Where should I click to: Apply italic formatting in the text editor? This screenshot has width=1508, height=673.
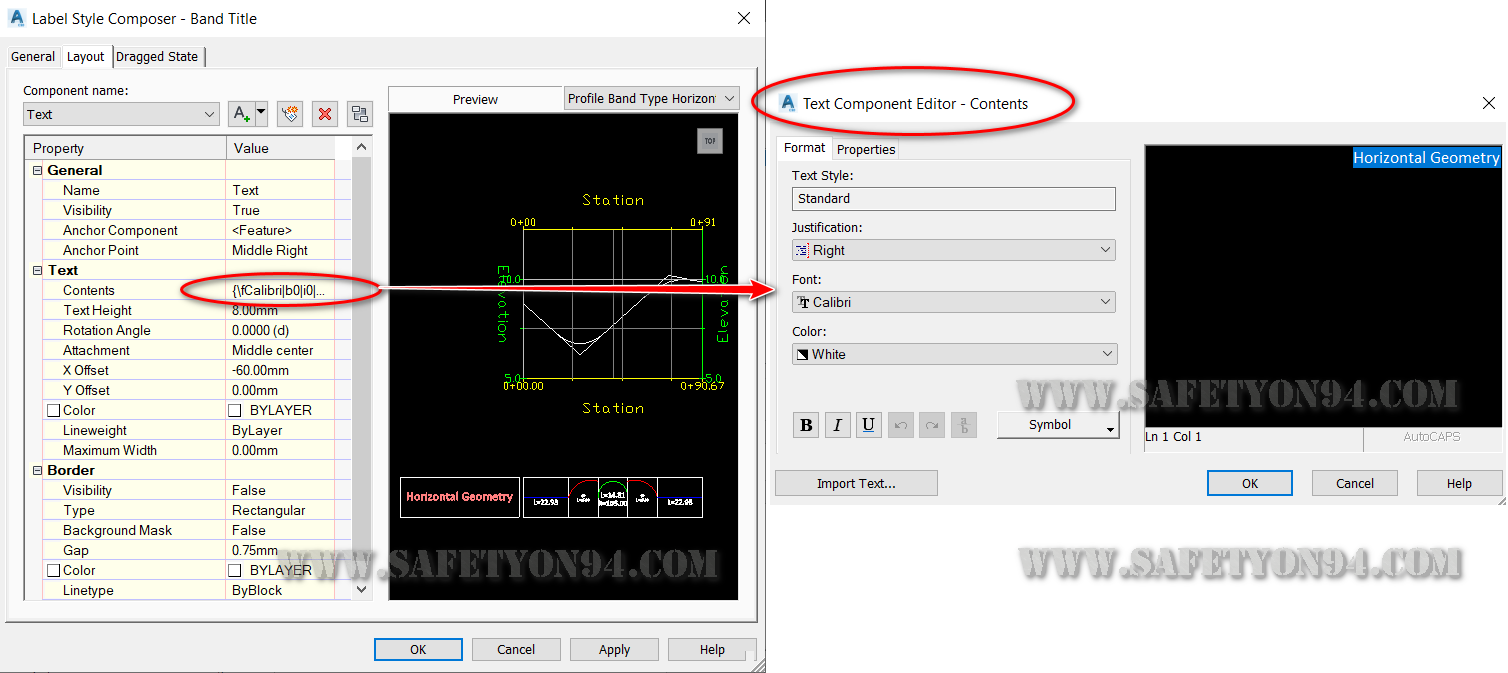click(x=837, y=424)
